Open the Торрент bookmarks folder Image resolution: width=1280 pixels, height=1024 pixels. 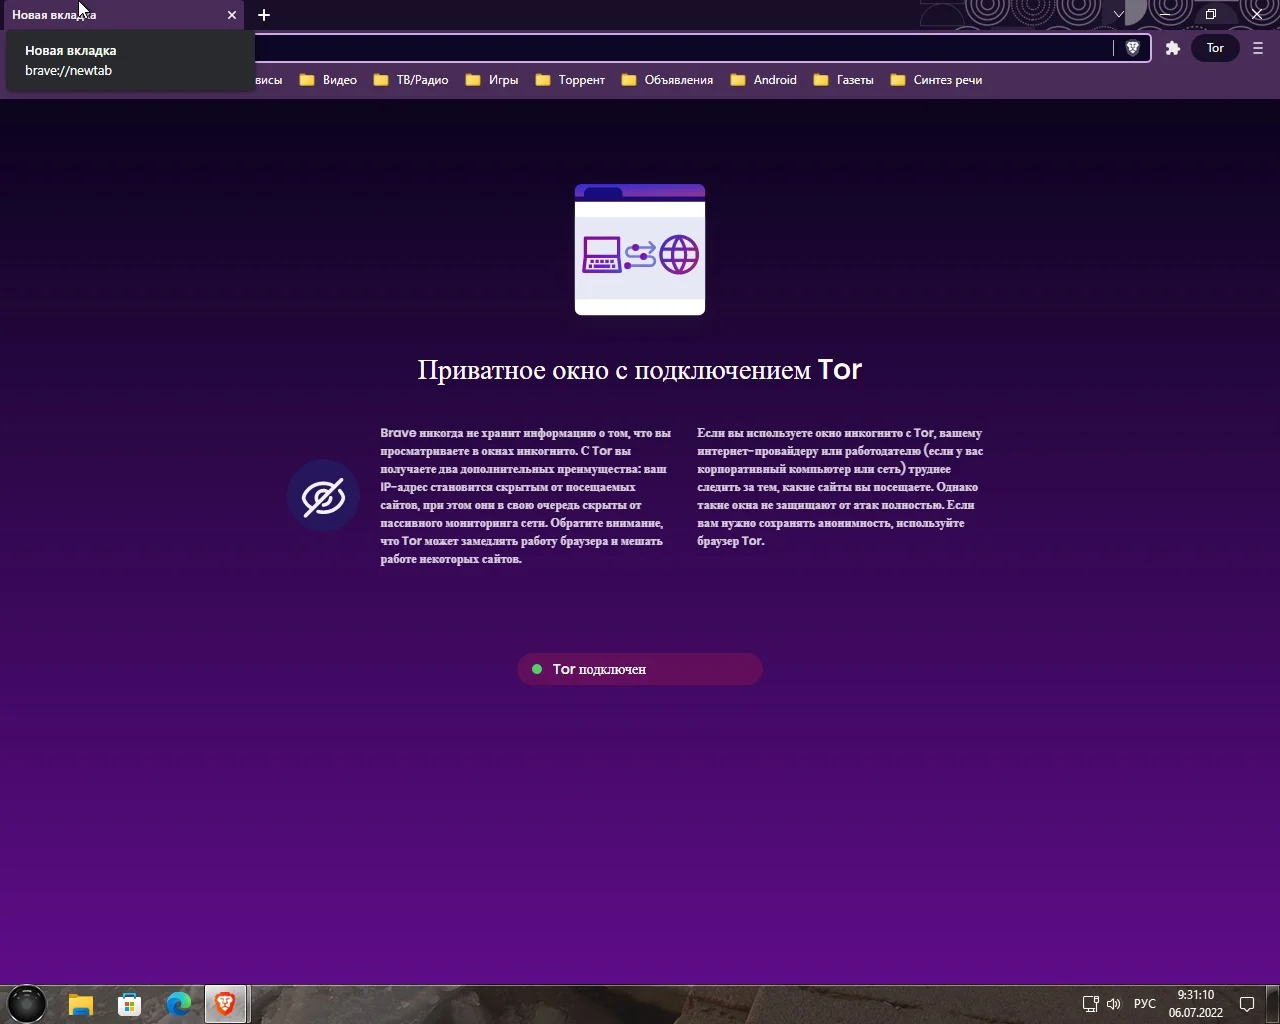570,80
